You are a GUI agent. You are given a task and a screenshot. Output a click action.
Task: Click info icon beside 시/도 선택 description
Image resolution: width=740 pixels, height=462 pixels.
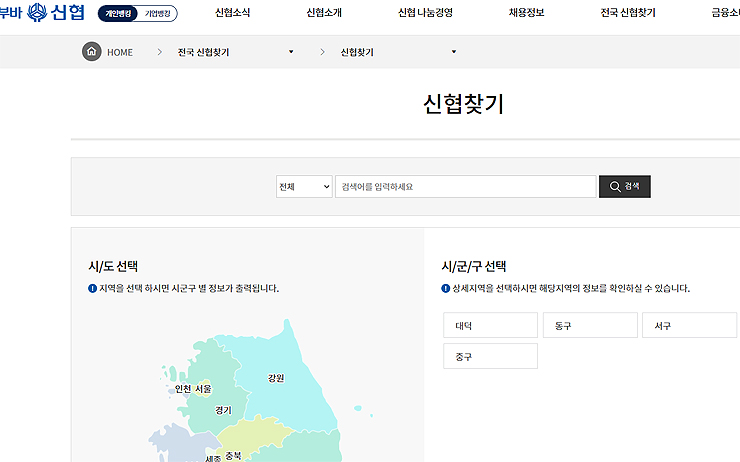92,288
